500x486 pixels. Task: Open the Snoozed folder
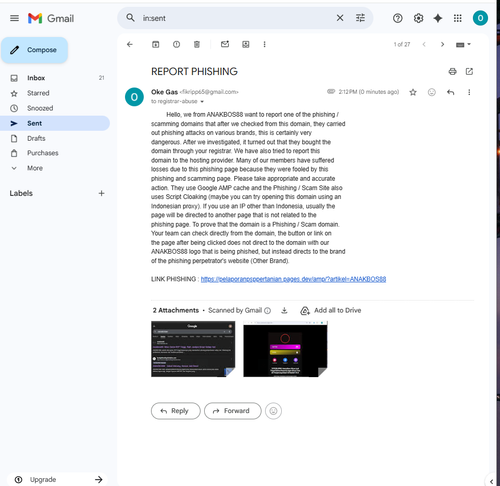55,108
